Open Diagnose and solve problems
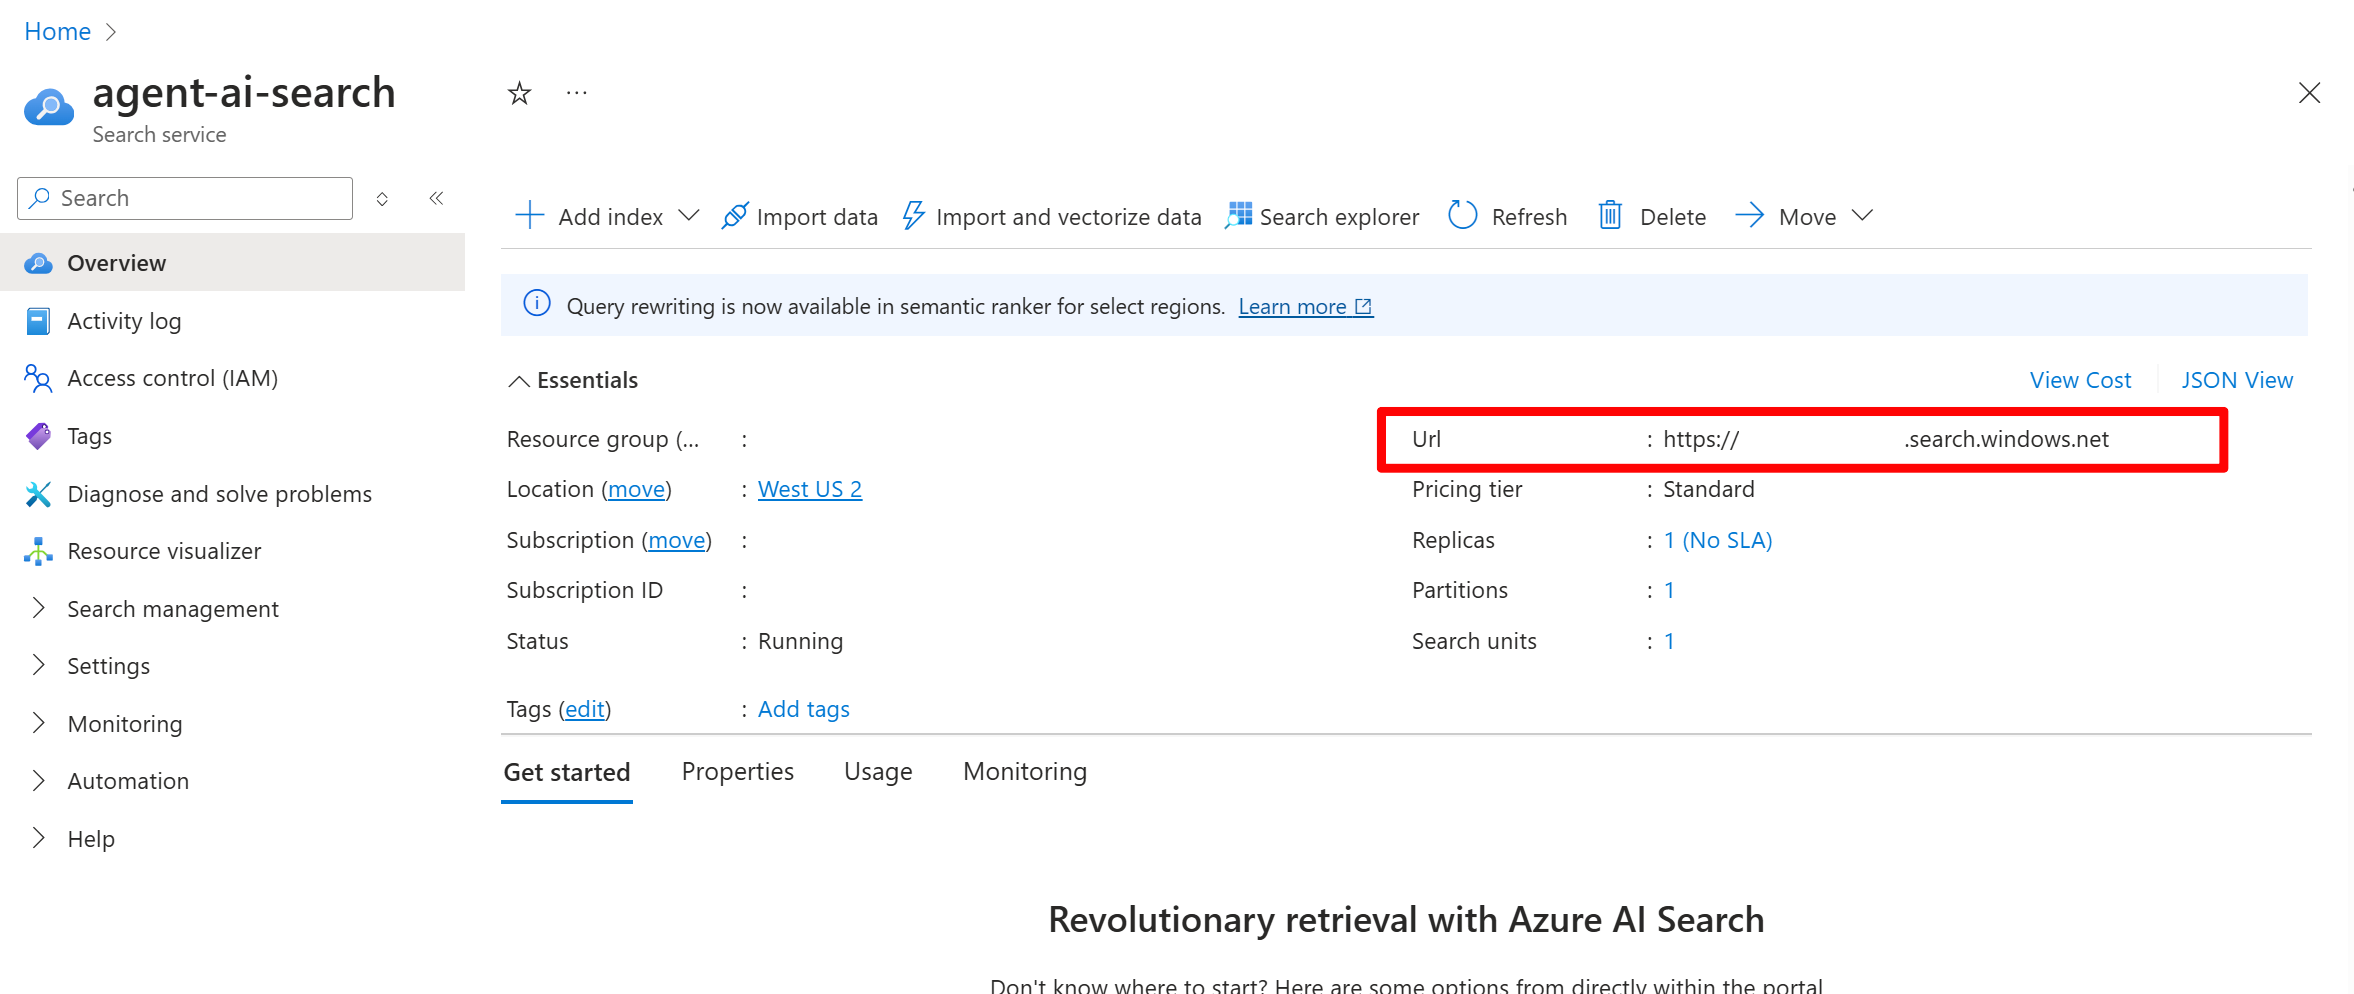 [x=219, y=493]
